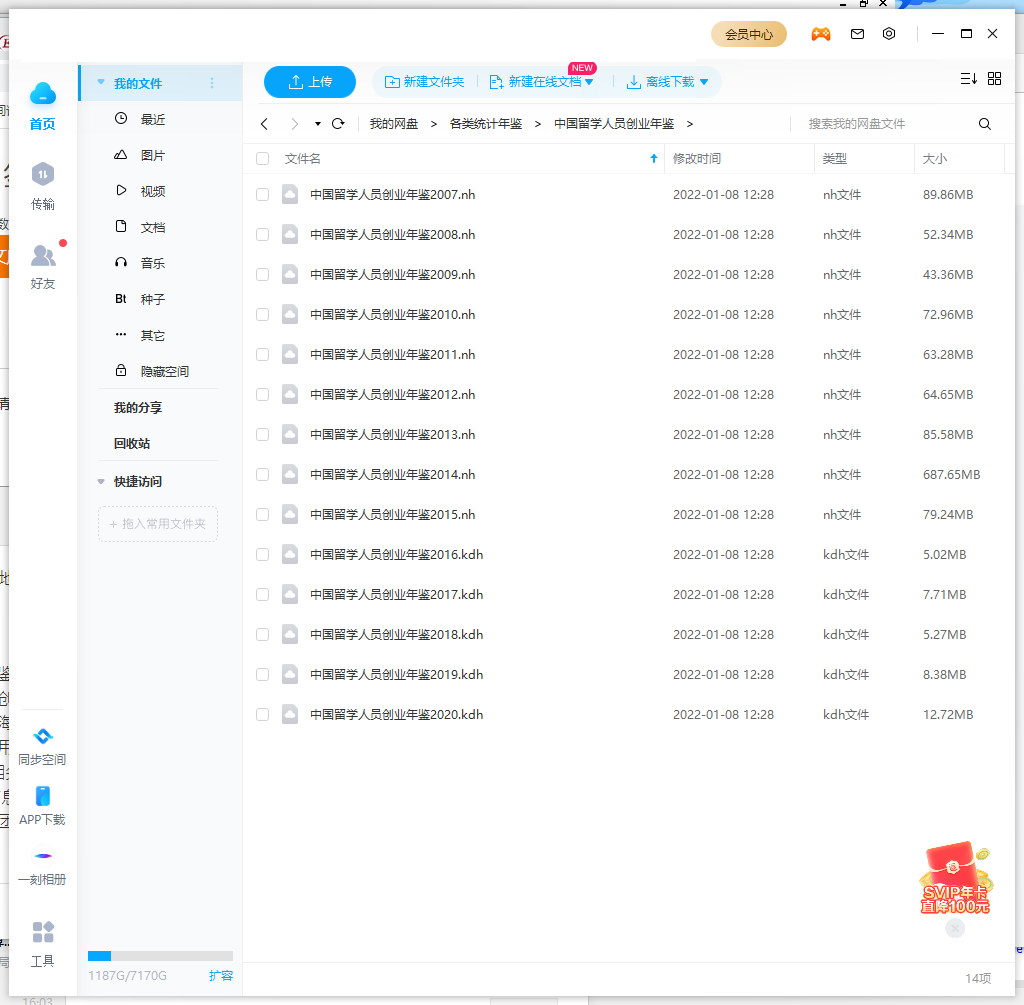Open 文档 documents category

click(153, 227)
